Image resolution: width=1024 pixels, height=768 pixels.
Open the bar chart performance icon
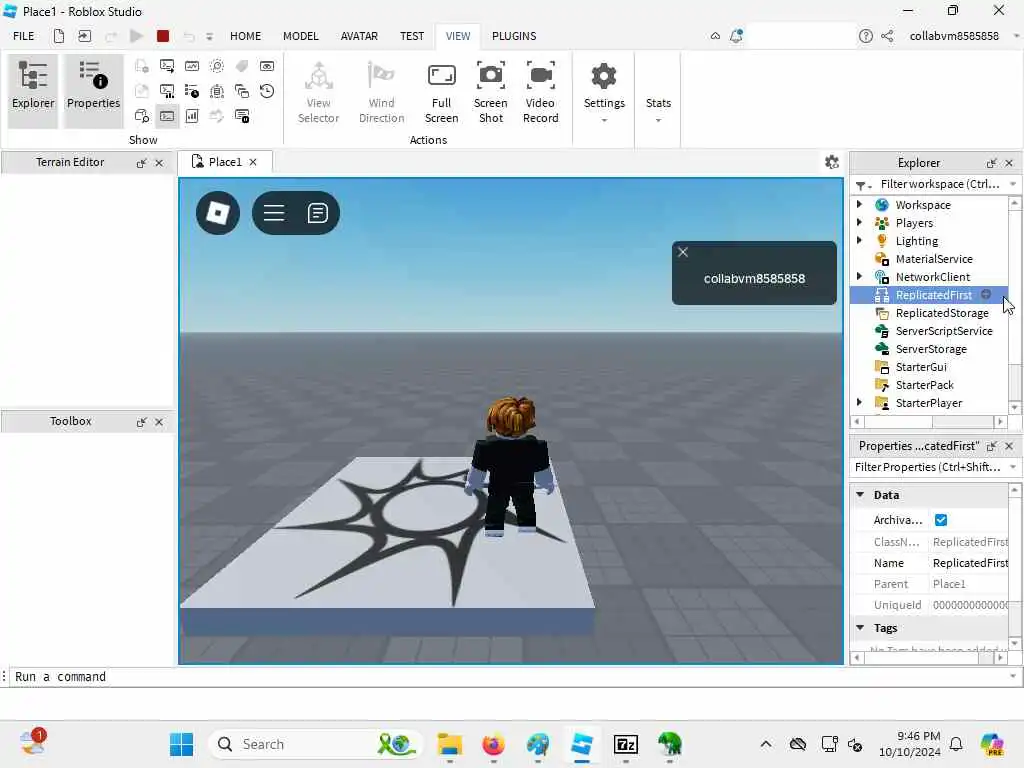pos(192,116)
